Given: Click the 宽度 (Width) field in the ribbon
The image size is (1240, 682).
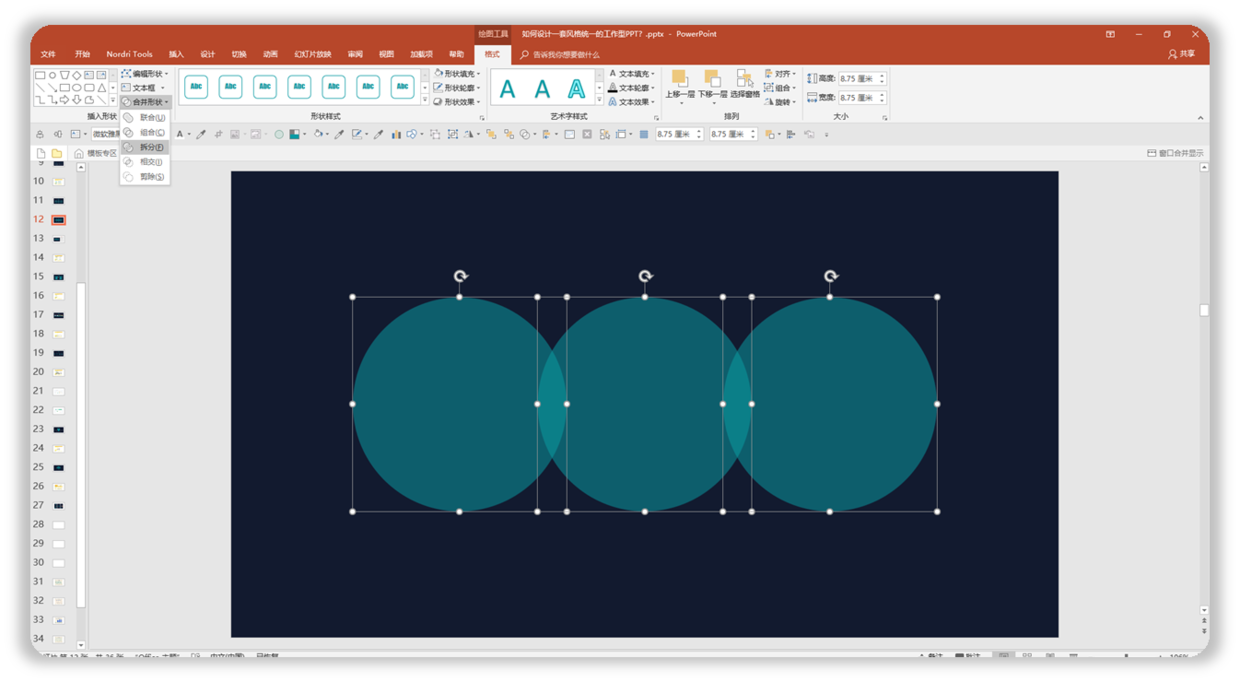Looking at the screenshot, I should [x=862, y=97].
